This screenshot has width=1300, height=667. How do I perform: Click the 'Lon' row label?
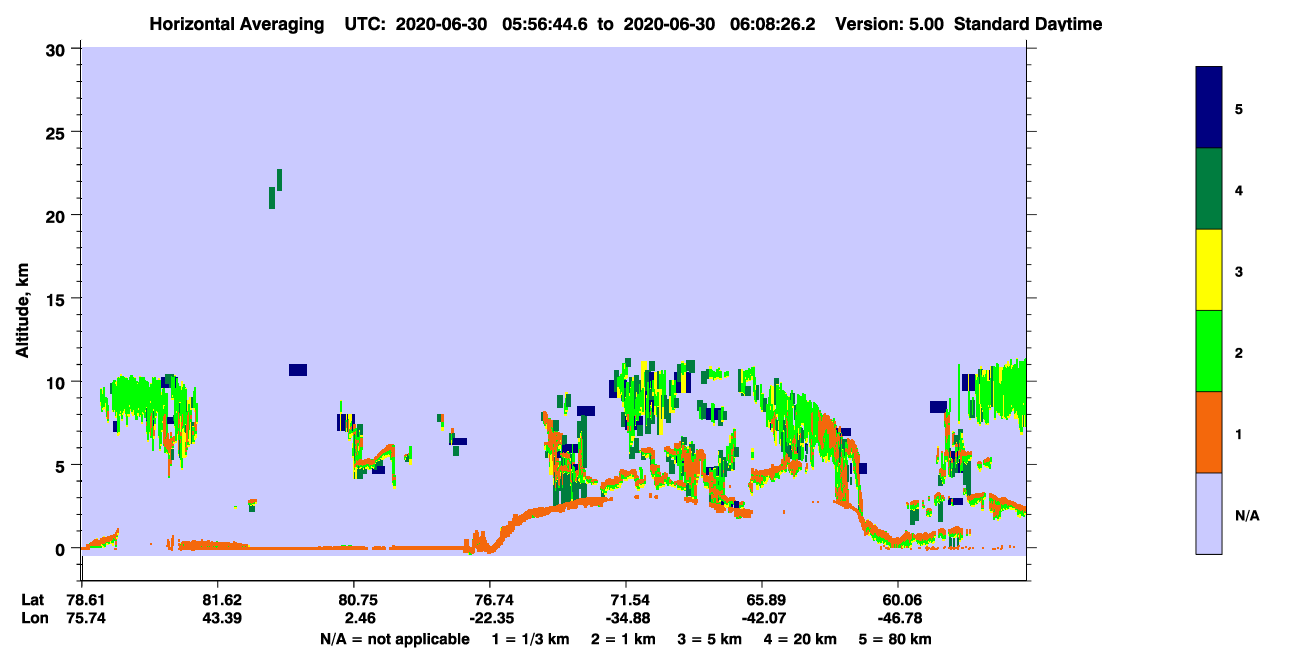(x=33, y=618)
